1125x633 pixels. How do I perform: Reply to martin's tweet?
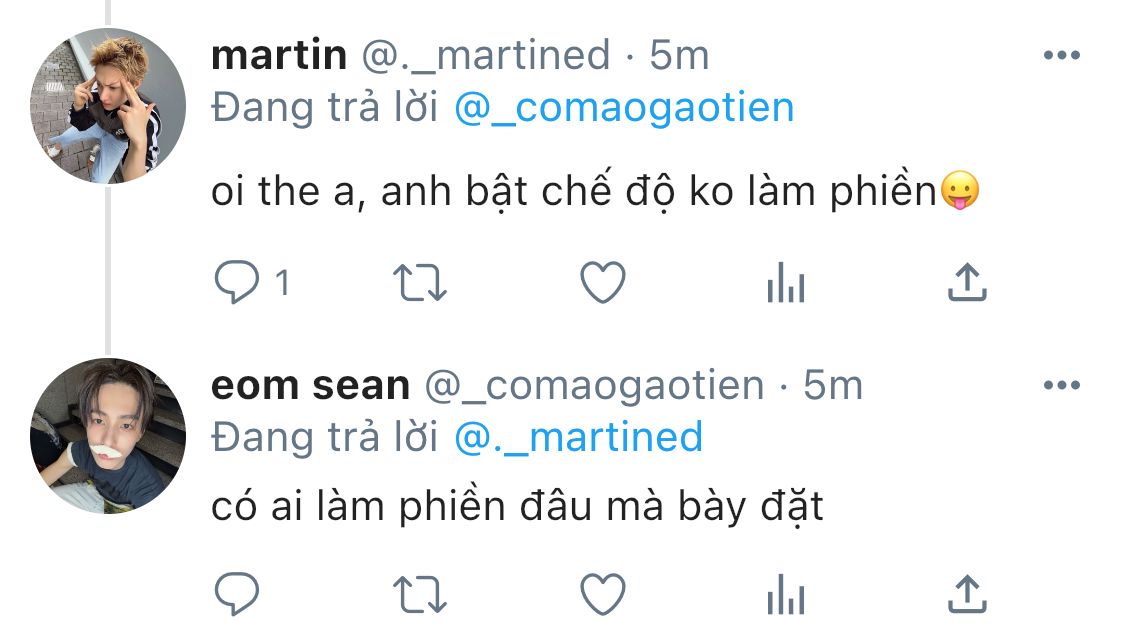point(237,282)
